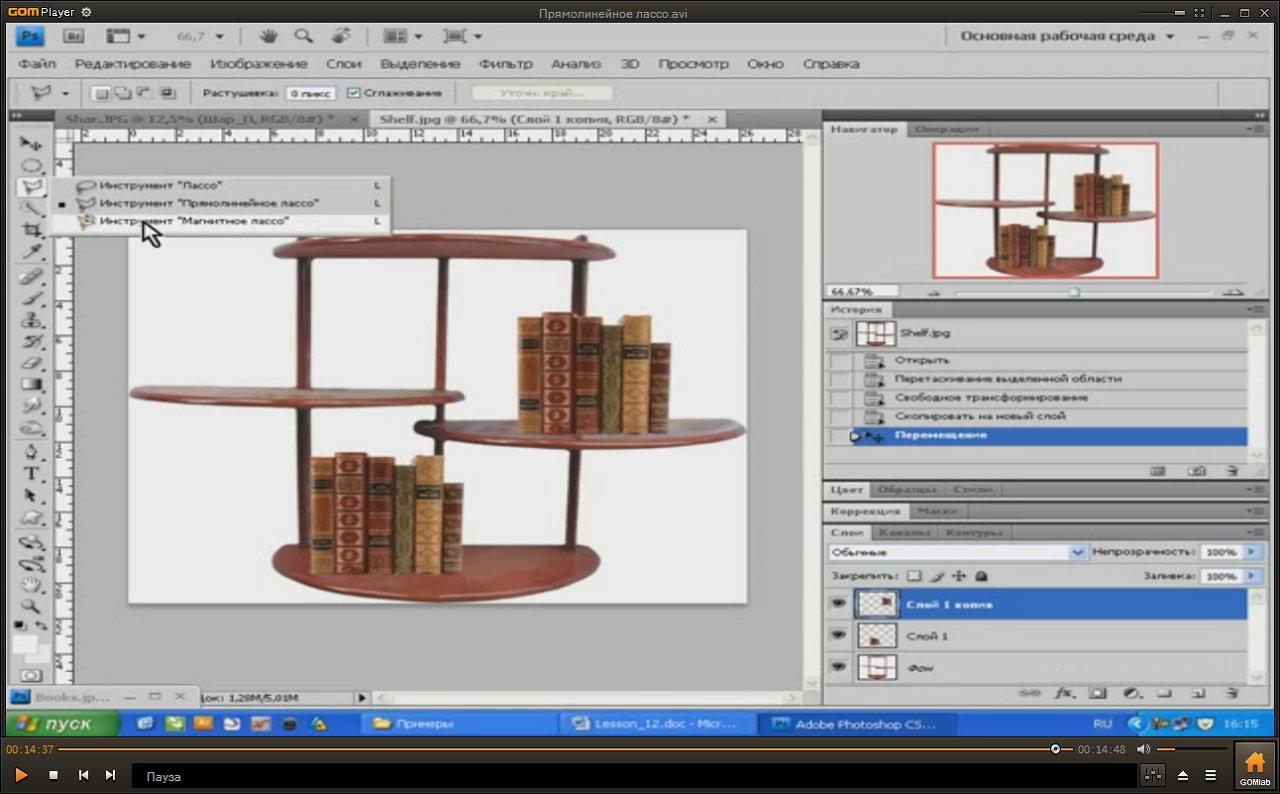Screen dimensions: 1280x794
Task: Select the Crop tool
Action: (32, 230)
